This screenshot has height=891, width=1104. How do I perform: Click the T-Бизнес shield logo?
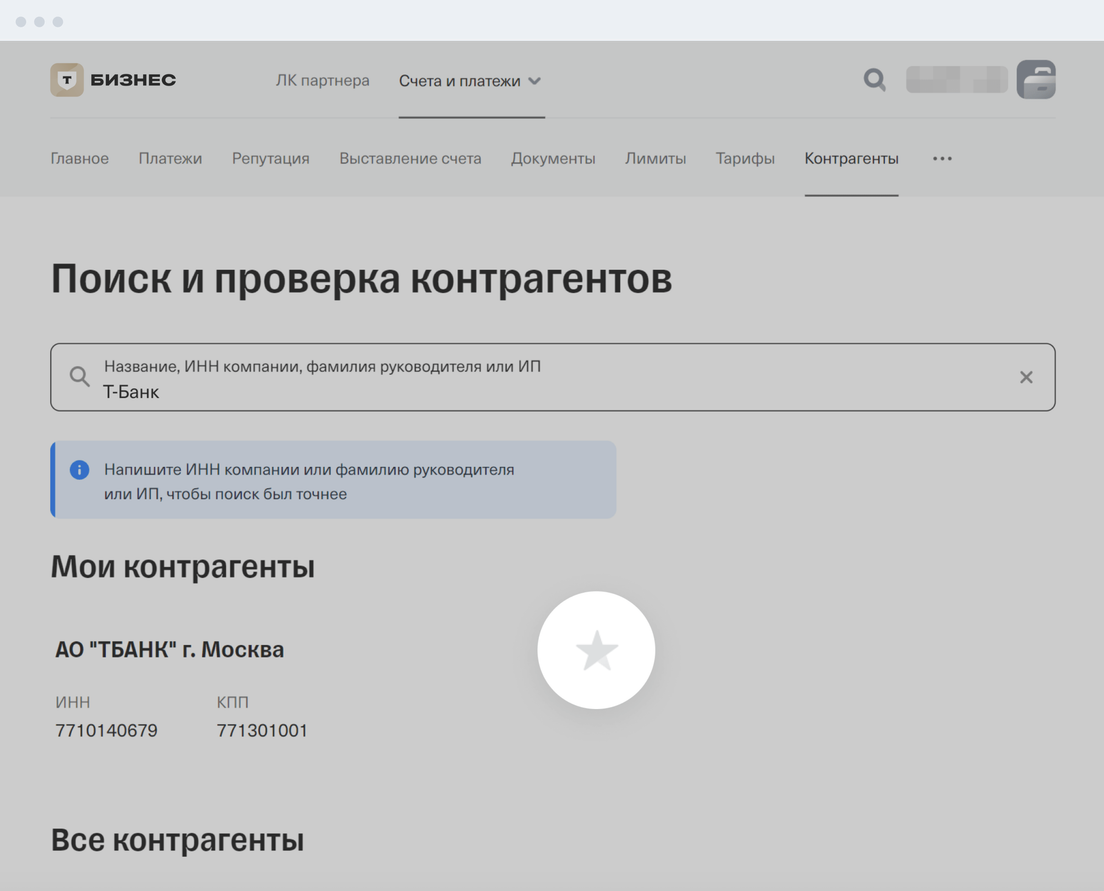pyautogui.click(x=67, y=80)
